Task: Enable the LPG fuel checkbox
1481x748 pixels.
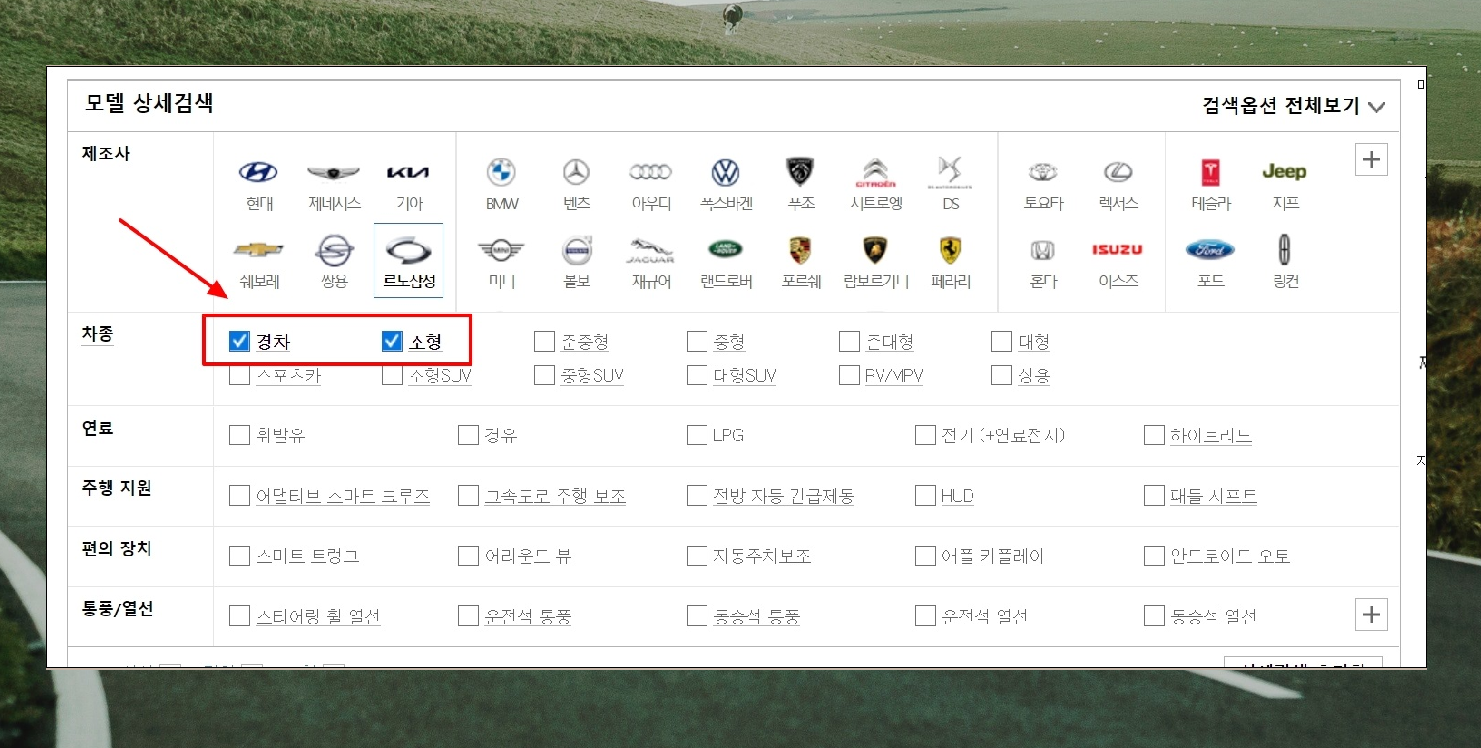Action: pyautogui.click(x=697, y=435)
